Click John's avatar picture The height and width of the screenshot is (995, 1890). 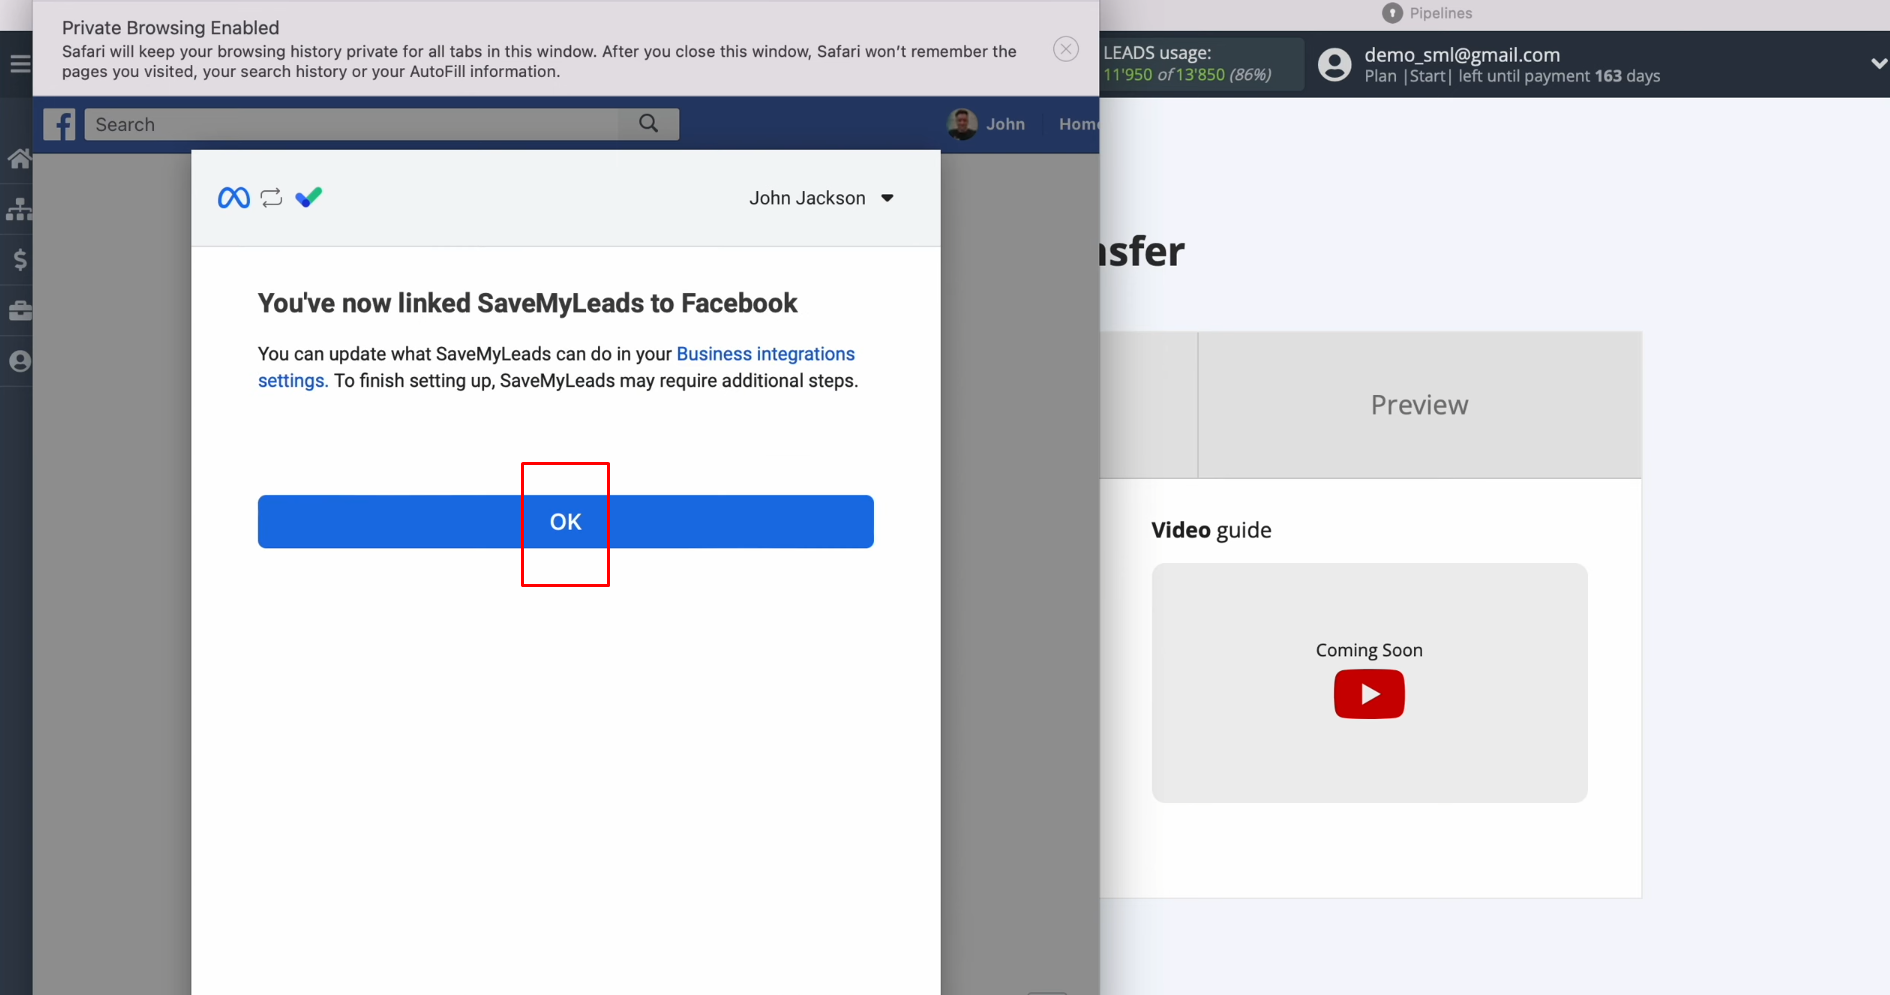coord(962,124)
